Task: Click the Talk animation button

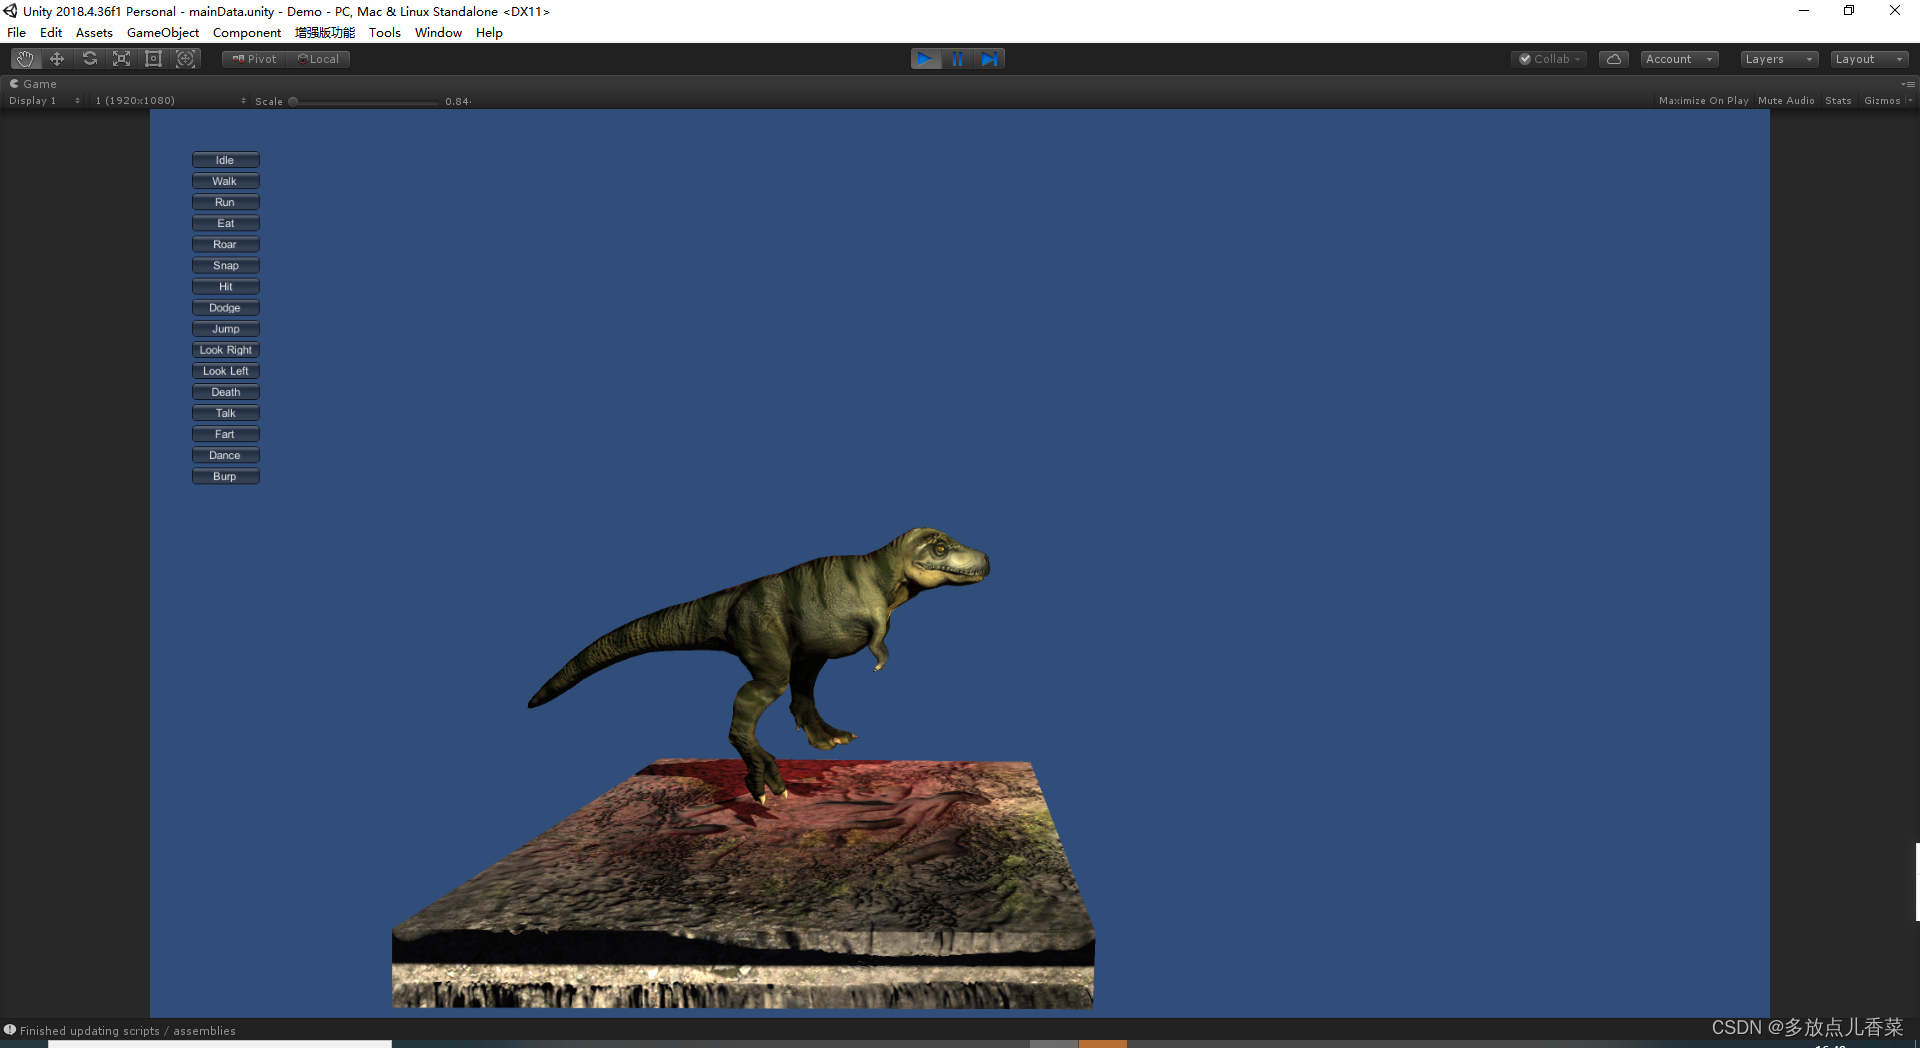Action: (x=225, y=413)
